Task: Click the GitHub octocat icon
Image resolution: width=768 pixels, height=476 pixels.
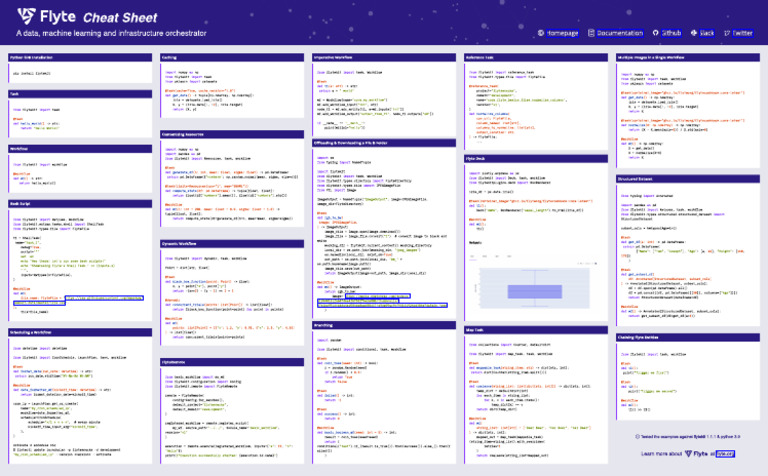Action: (x=655, y=33)
